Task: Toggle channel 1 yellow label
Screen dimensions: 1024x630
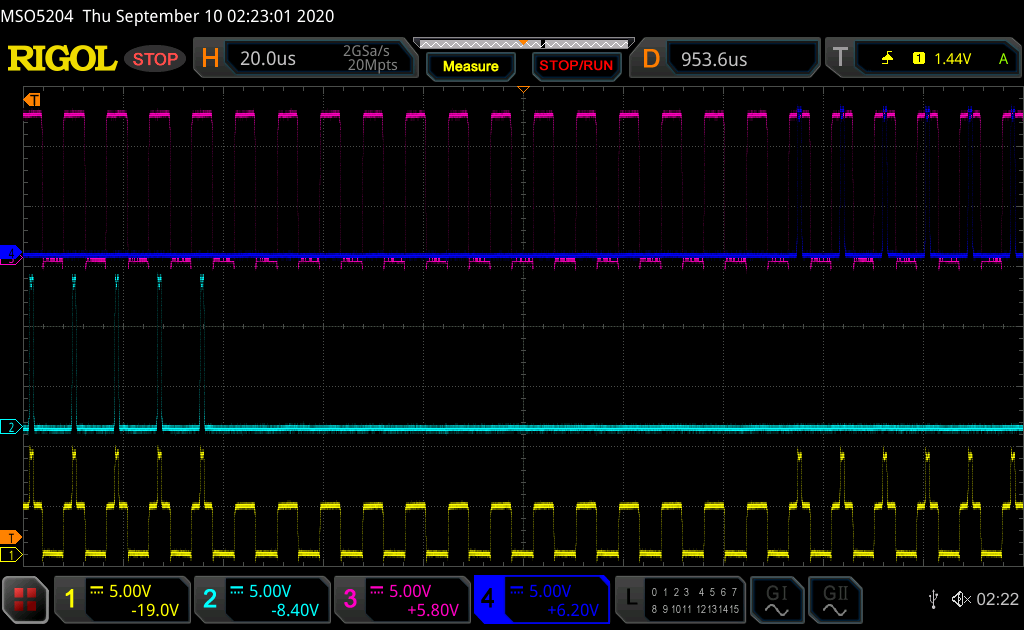Action: tap(70, 599)
